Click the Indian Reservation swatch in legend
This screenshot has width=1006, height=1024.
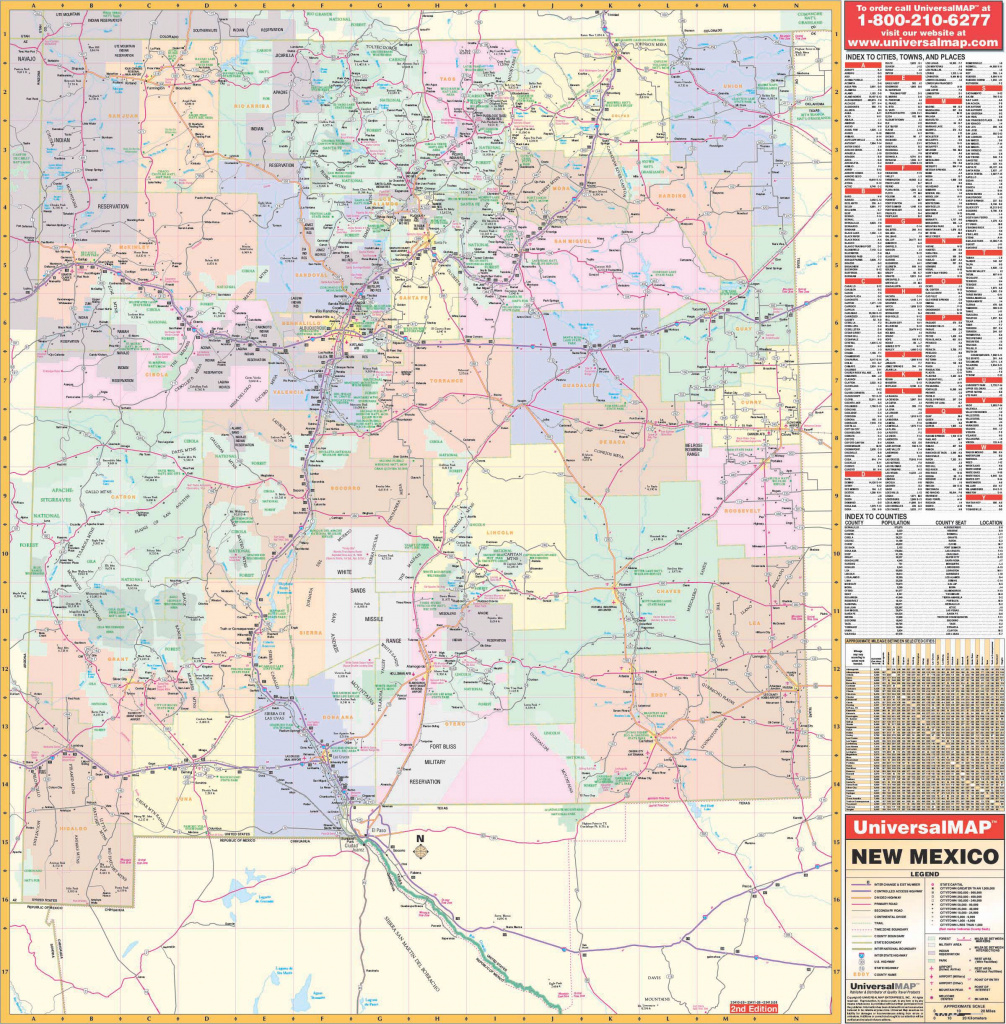pyautogui.click(x=933, y=955)
